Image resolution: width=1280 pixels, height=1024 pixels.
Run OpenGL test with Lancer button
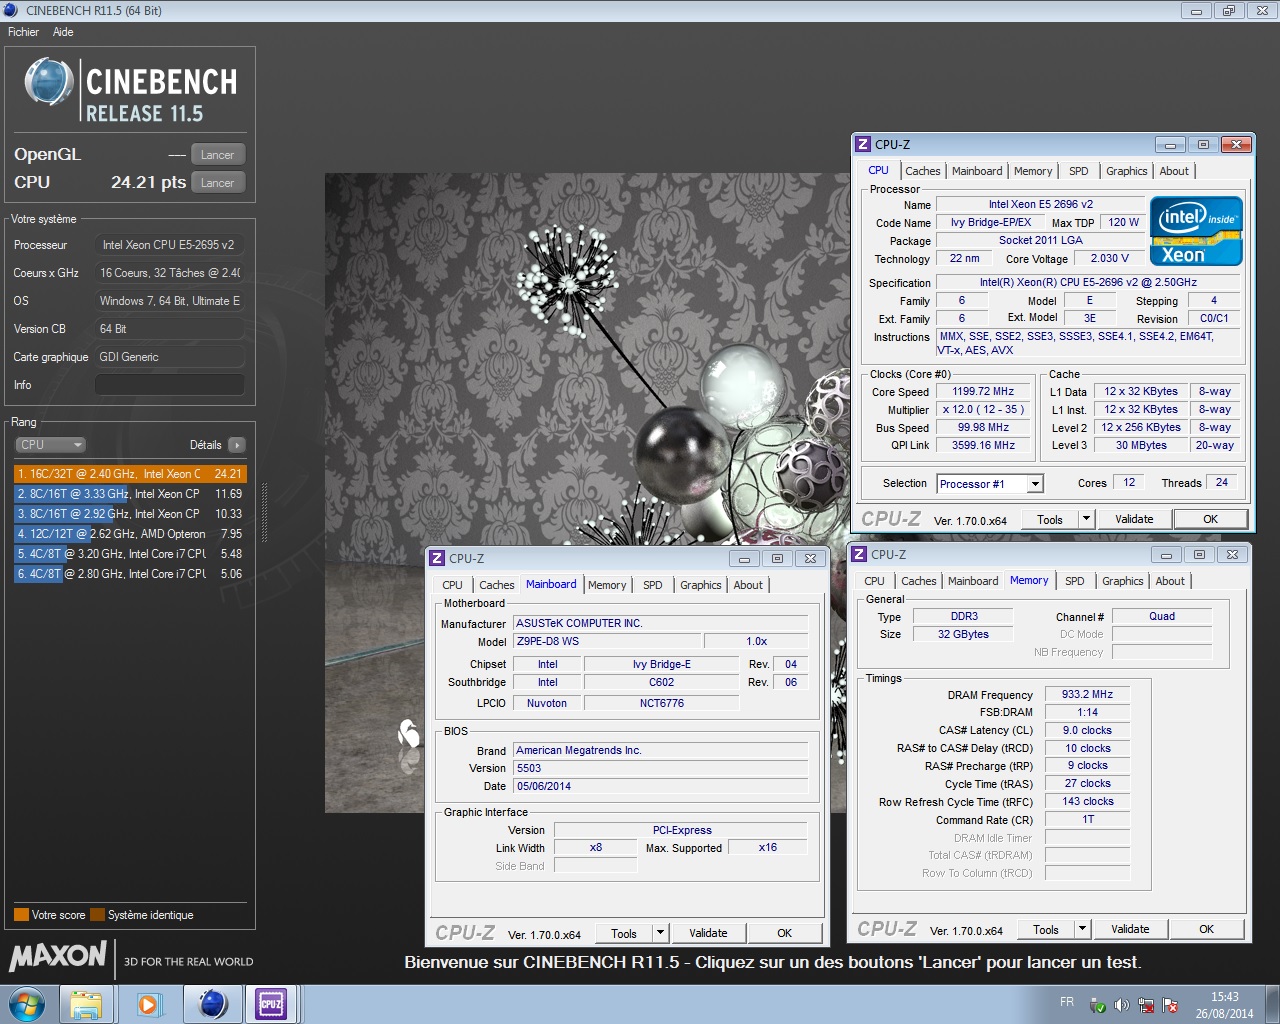pos(217,155)
